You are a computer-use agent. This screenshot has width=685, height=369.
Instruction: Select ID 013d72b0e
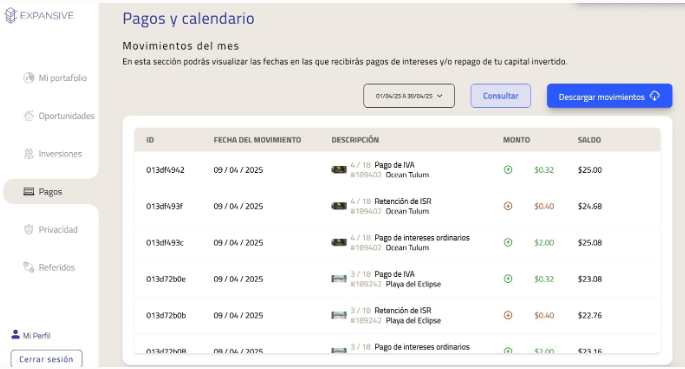point(166,279)
